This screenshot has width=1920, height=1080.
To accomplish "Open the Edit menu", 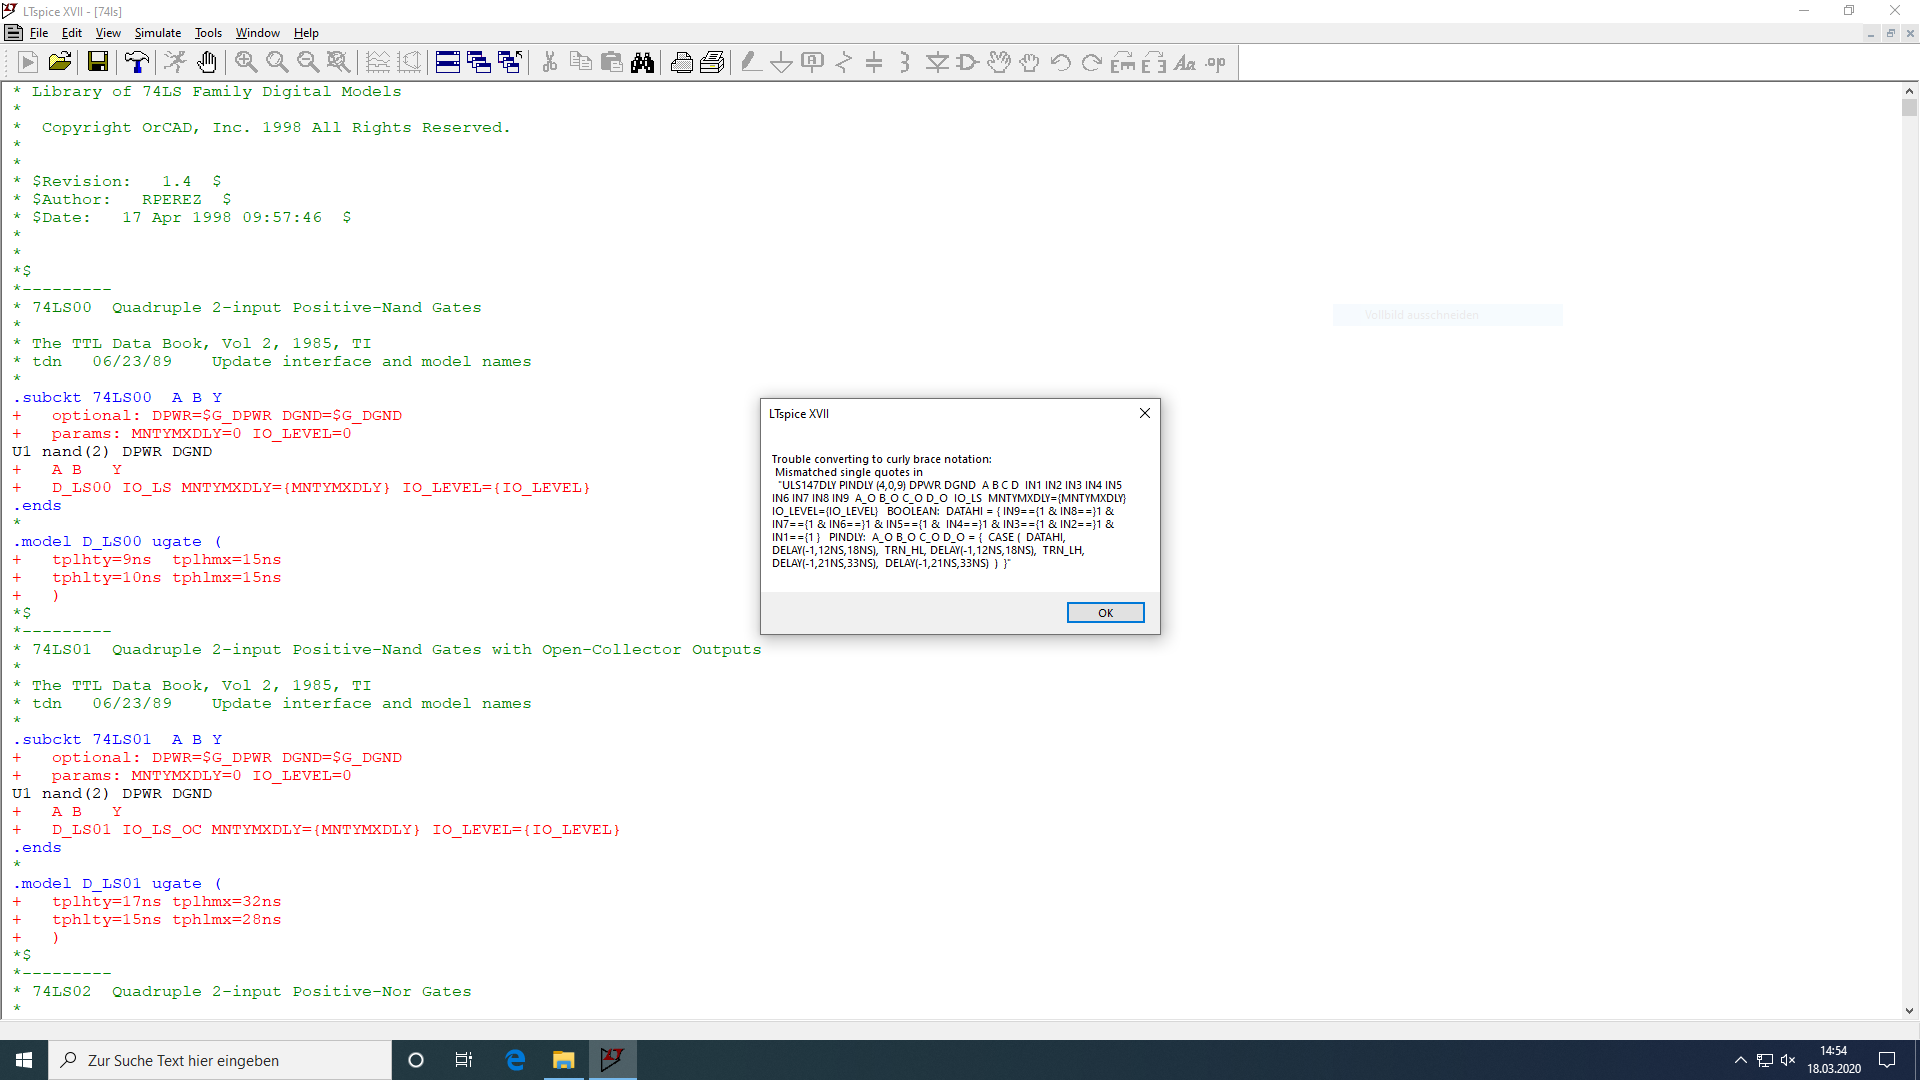I will (x=72, y=33).
